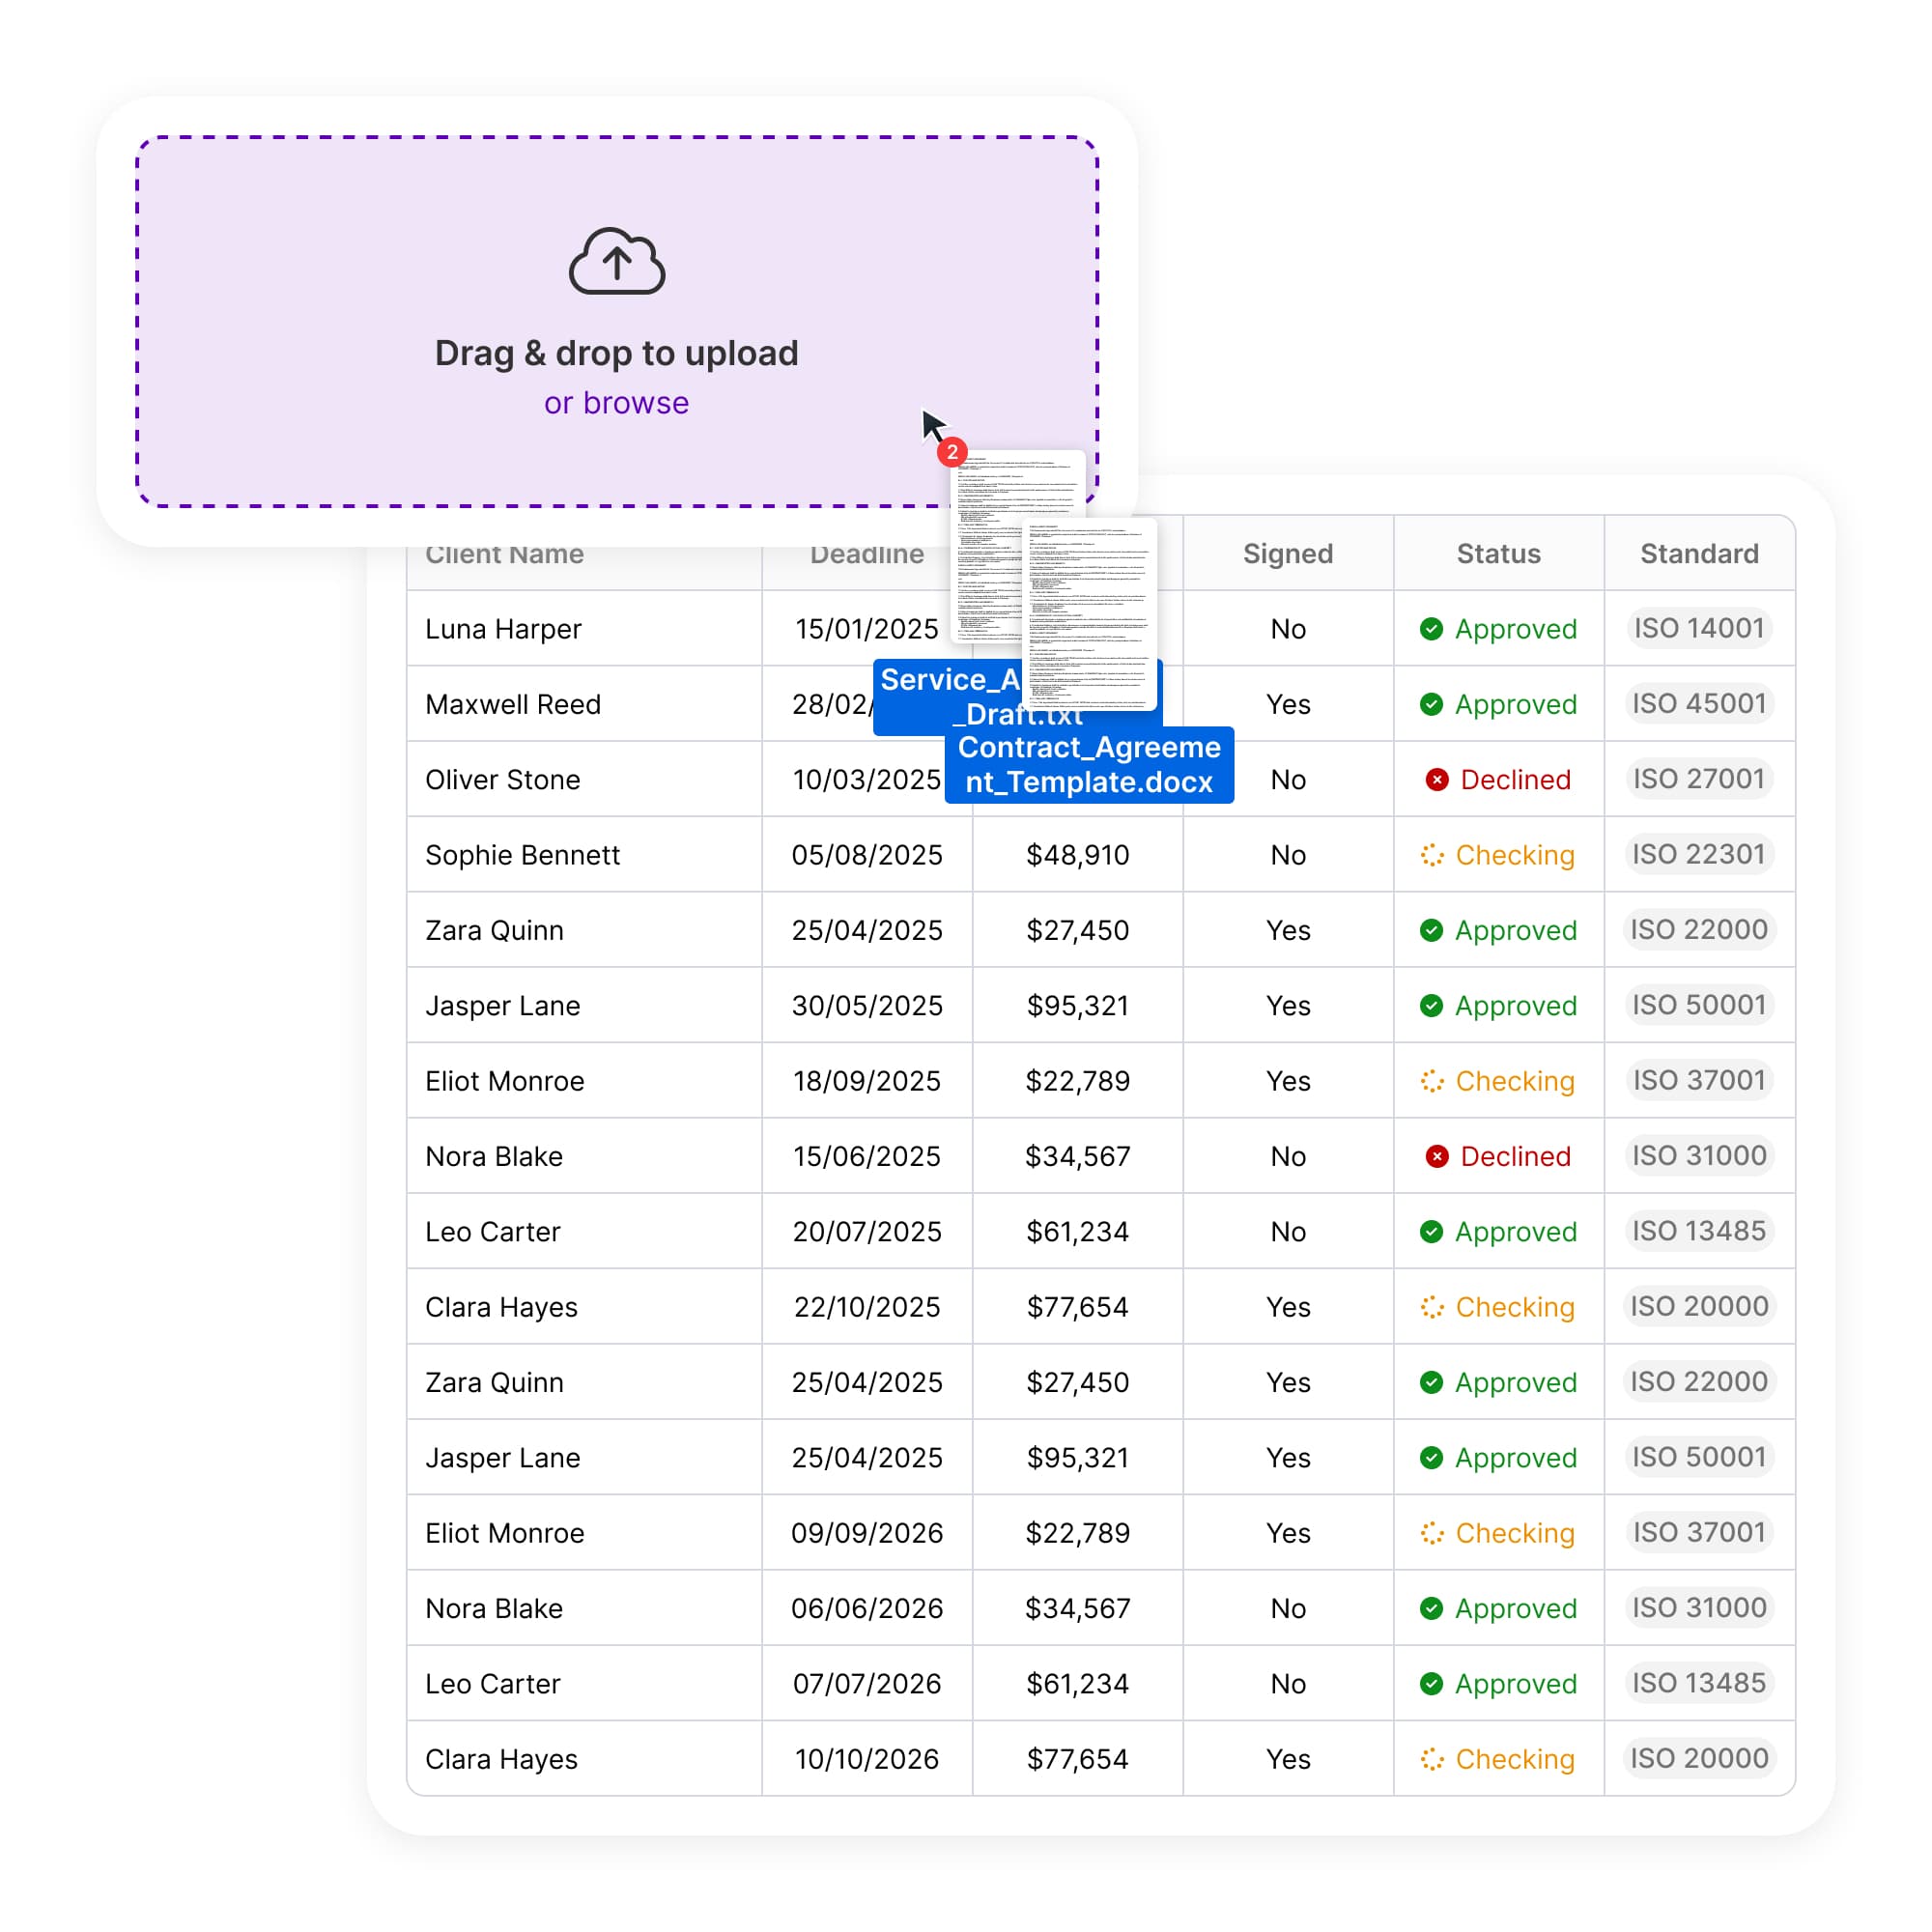
Task: Click the Checking spinner for Clara Hayes 10/10/2026
Action: [1432, 1759]
